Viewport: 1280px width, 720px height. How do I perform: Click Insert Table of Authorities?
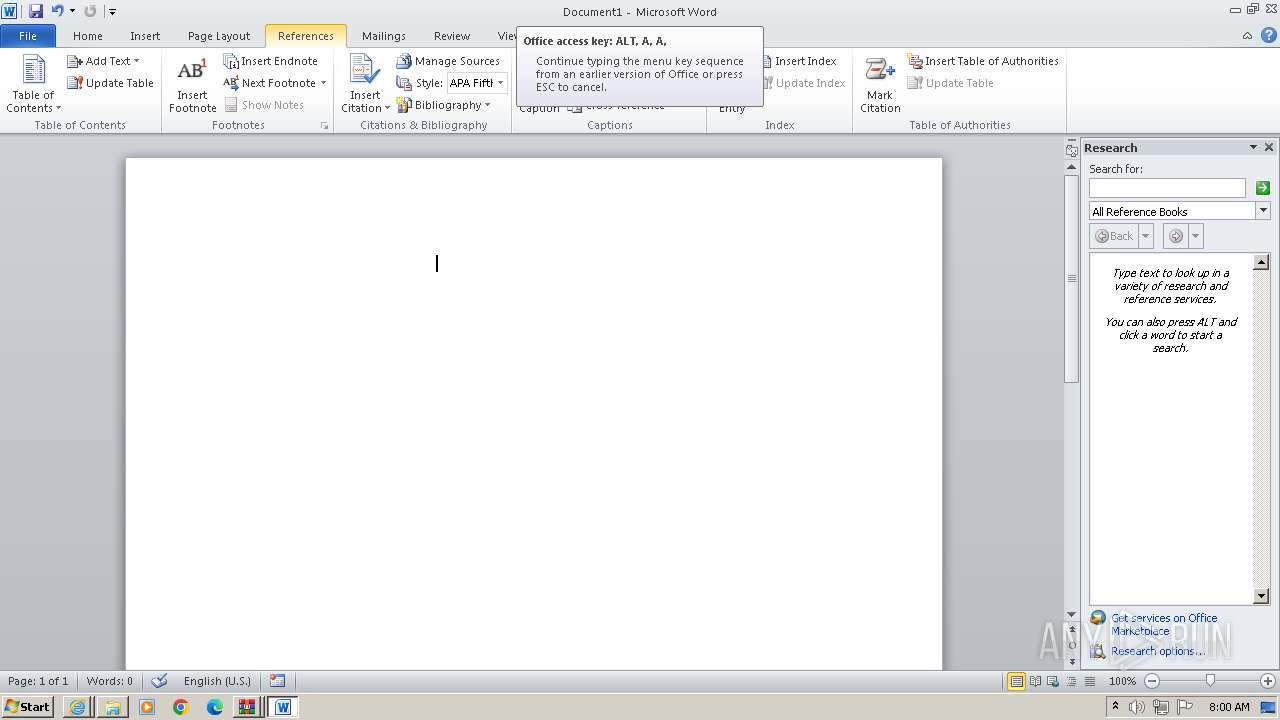(x=983, y=61)
